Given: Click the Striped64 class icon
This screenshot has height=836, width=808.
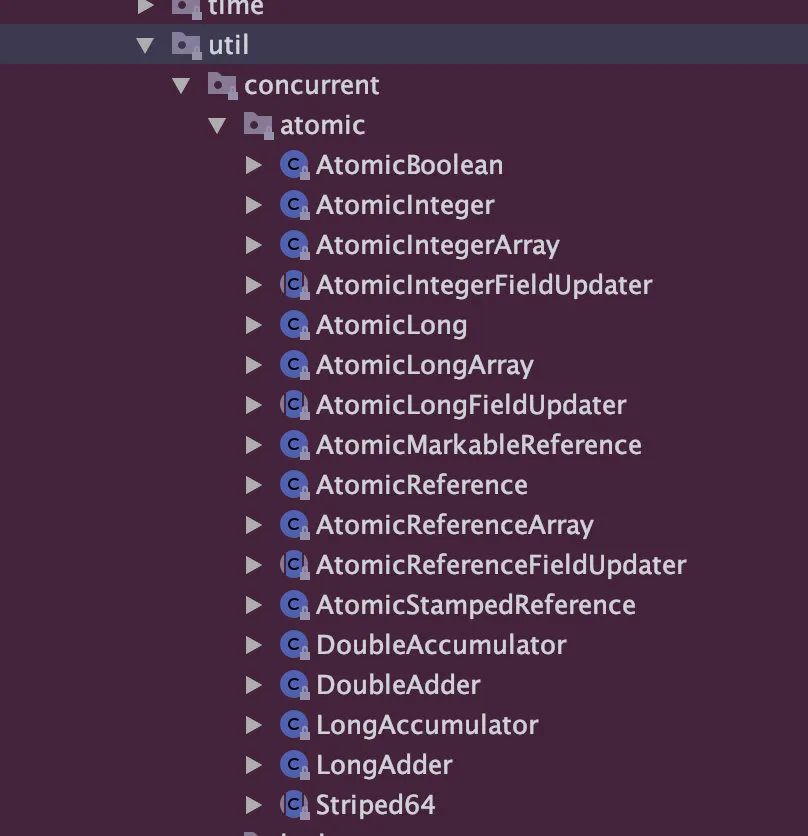Looking at the screenshot, I should [x=294, y=805].
